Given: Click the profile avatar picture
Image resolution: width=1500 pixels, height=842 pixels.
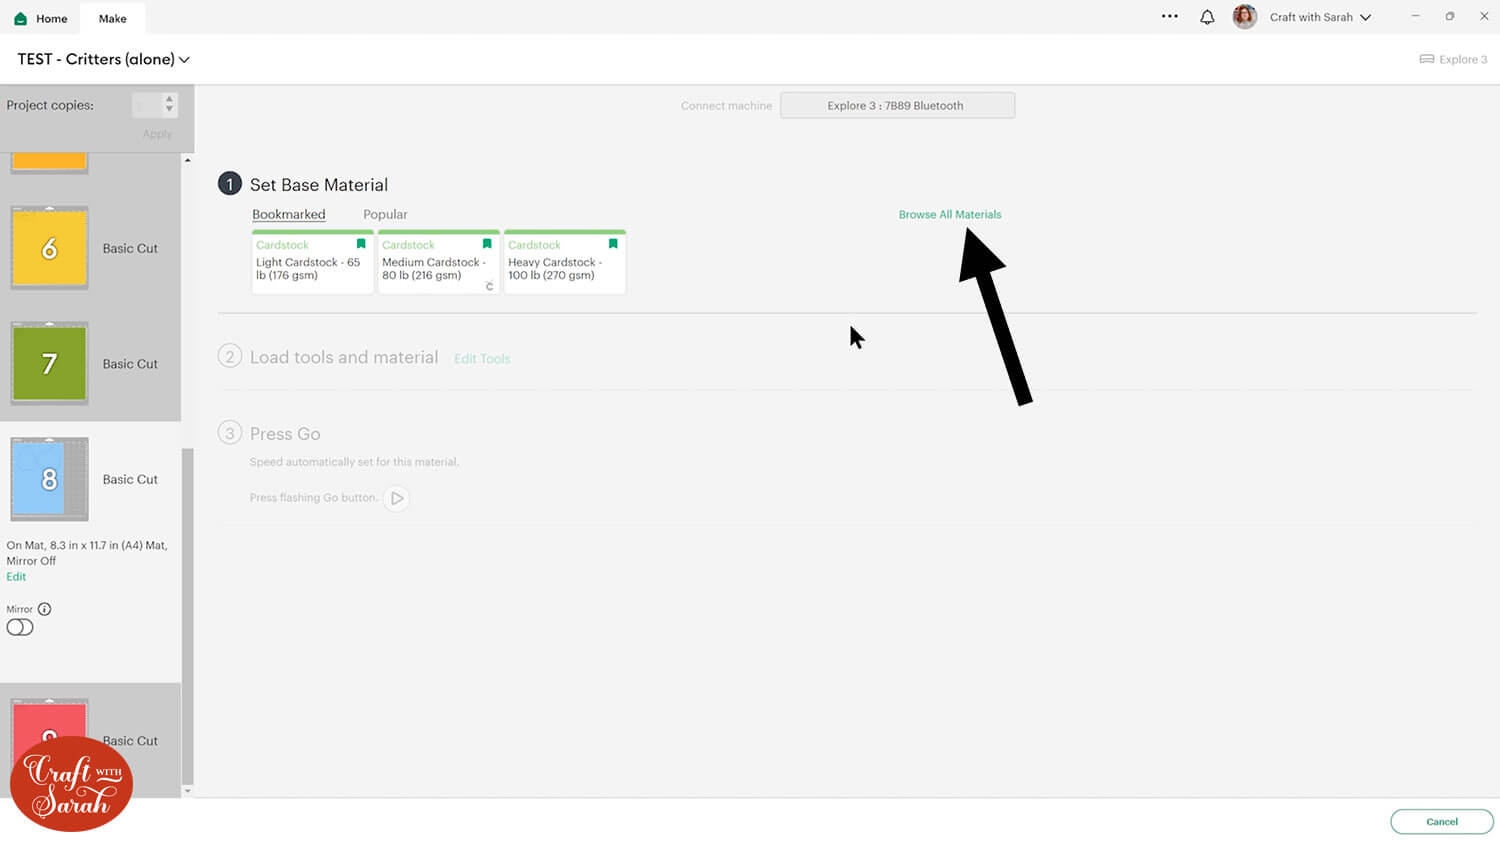Looking at the screenshot, I should (x=1244, y=17).
